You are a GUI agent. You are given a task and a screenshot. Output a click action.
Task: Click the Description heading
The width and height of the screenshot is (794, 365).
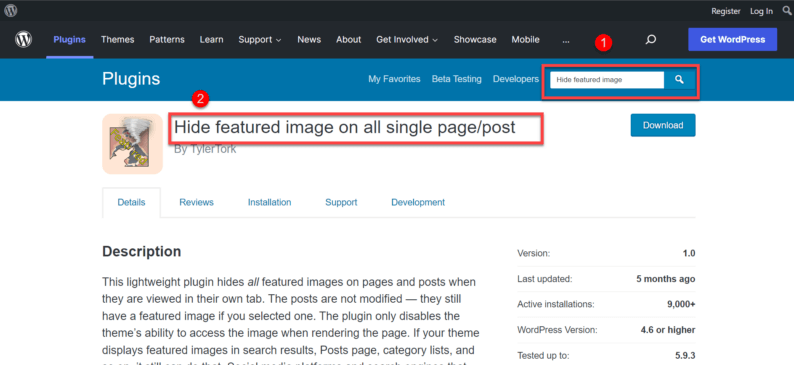coord(142,251)
